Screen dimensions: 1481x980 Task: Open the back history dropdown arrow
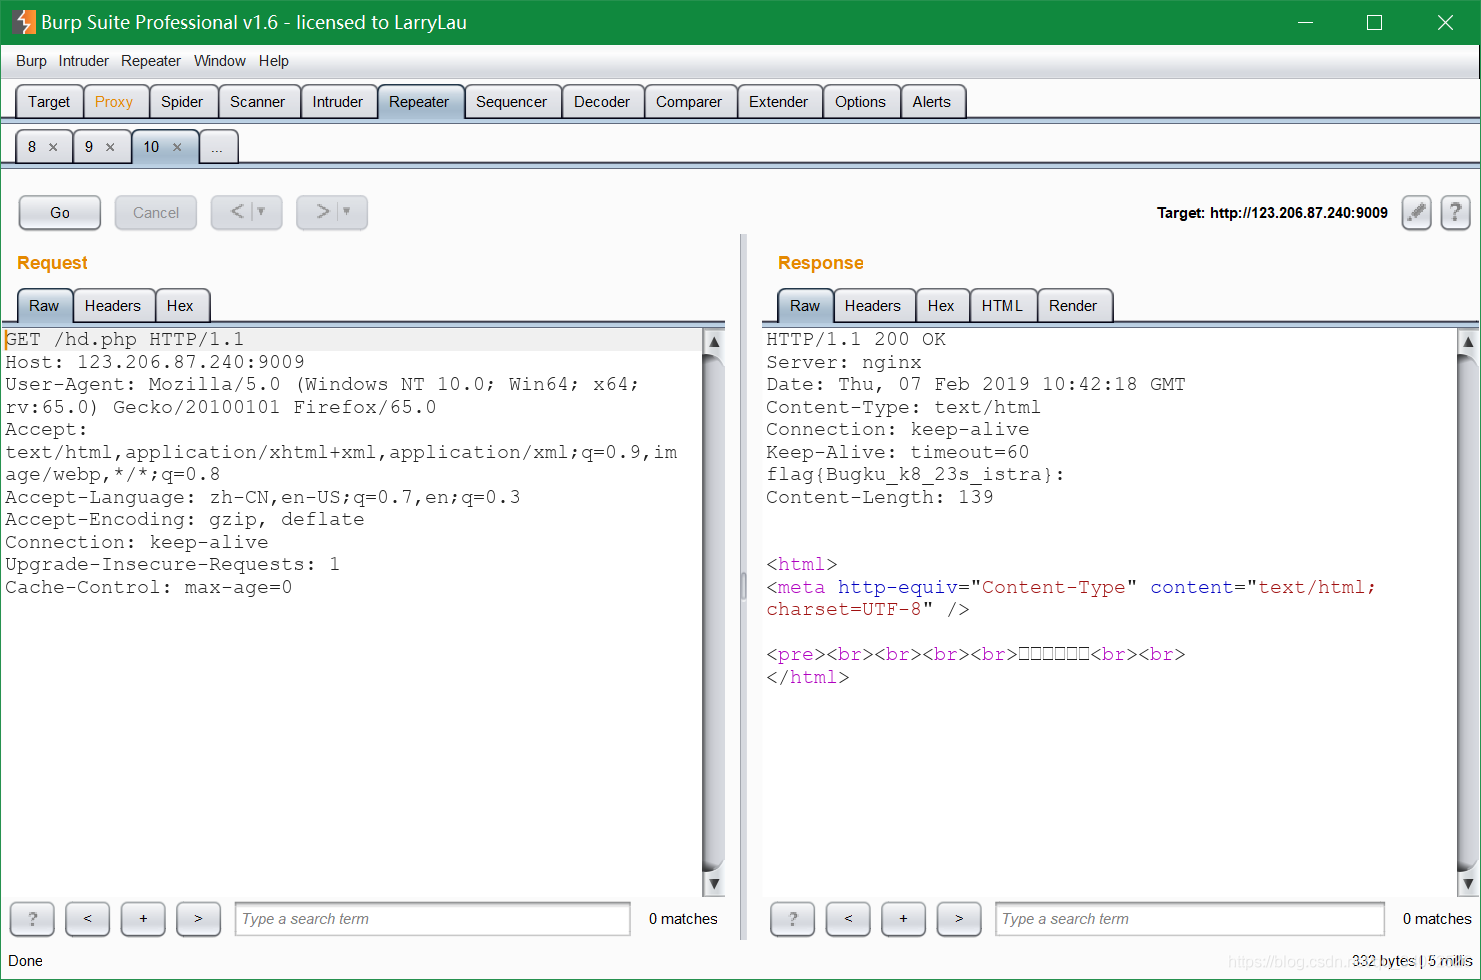(x=262, y=212)
